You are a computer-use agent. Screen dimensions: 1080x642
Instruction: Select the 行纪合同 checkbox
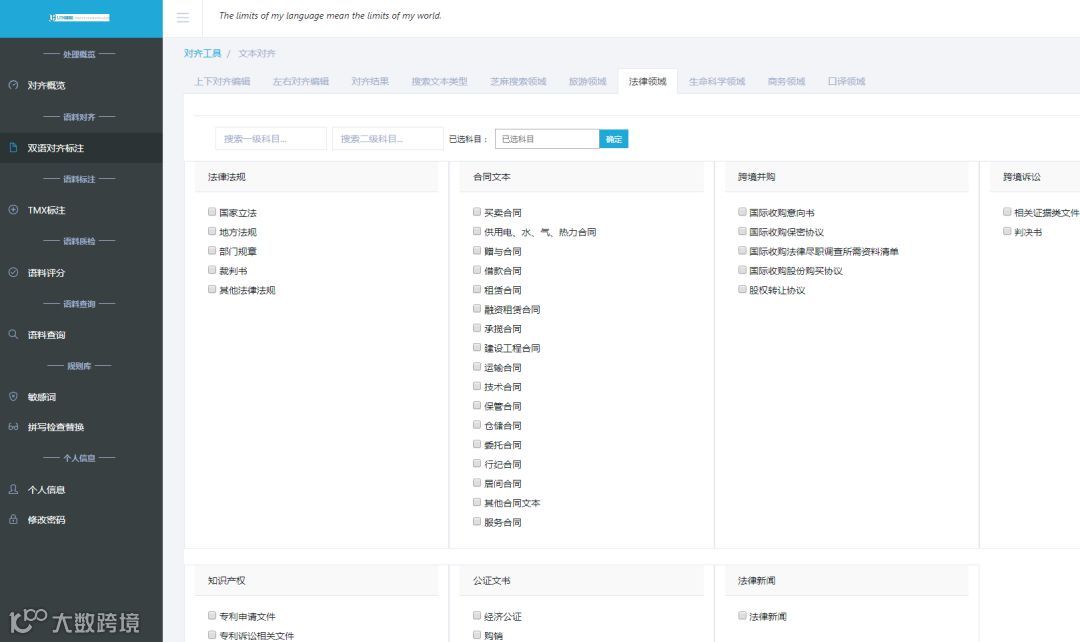477,464
